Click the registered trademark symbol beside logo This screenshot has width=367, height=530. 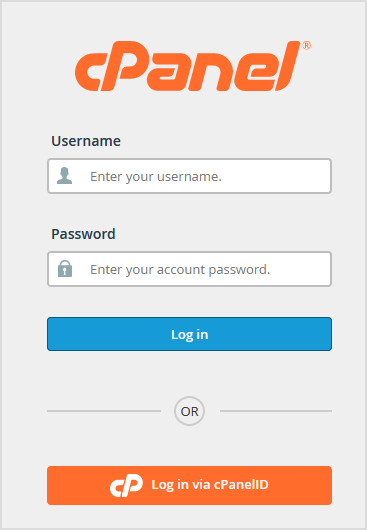(307, 45)
